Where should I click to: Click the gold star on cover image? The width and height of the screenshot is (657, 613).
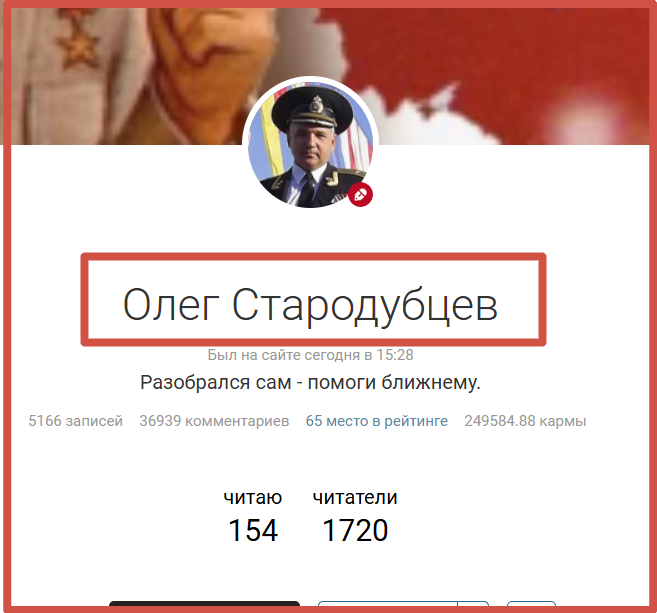pos(78,45)
